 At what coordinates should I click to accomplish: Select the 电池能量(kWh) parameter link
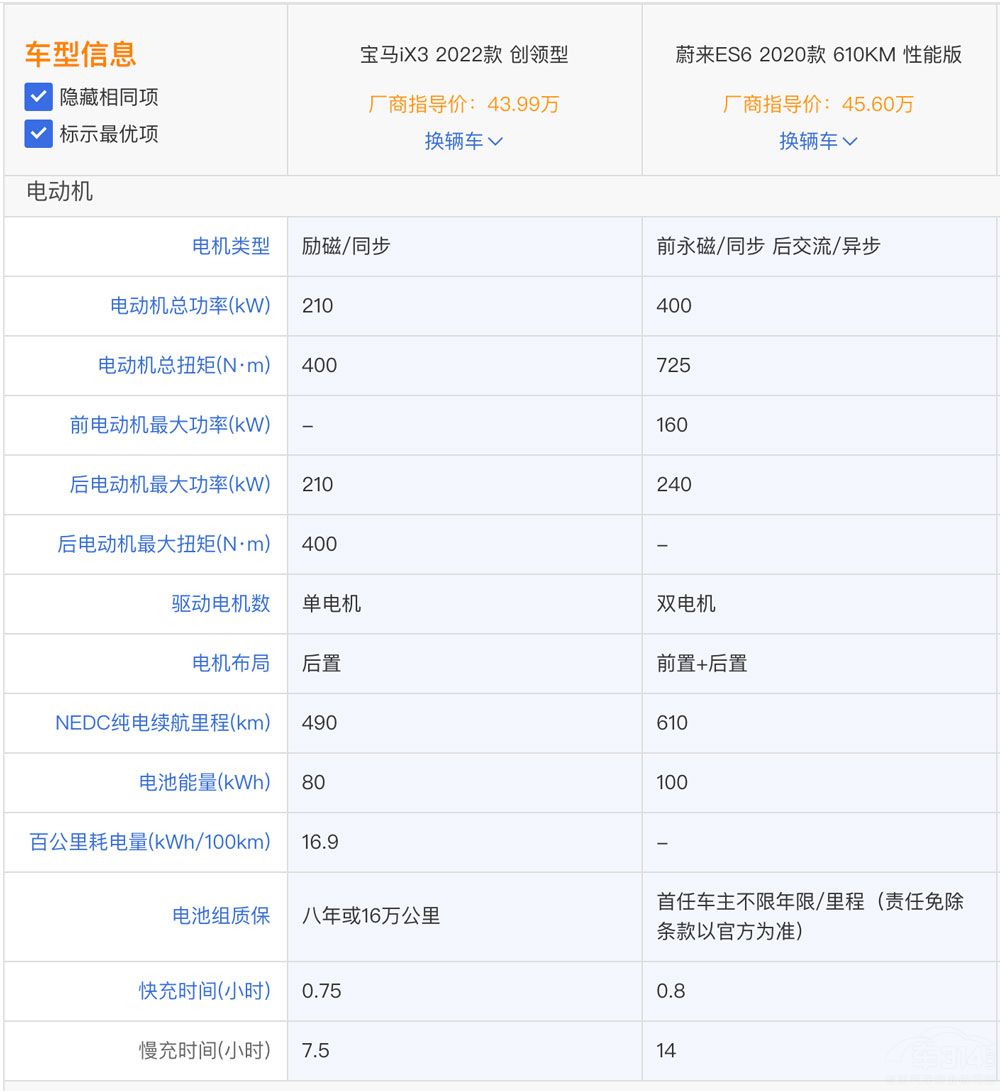click(205, 782)
